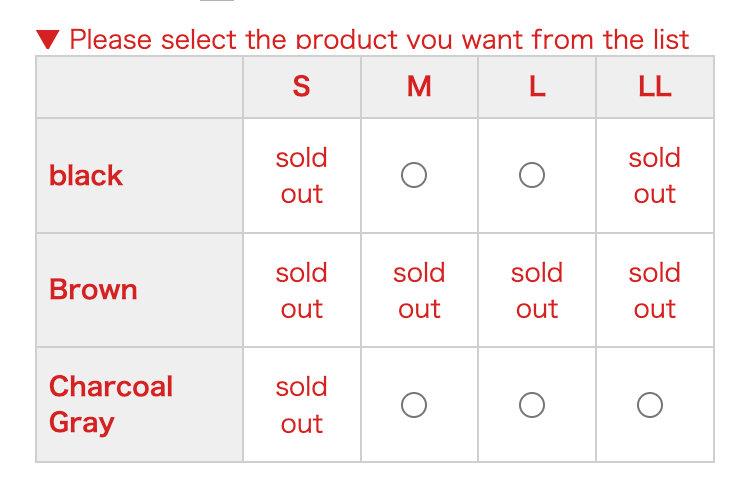Screen dimensions: 754x482
Task: Choose Charcoal Gray in size L
Action: pos(532,405)
